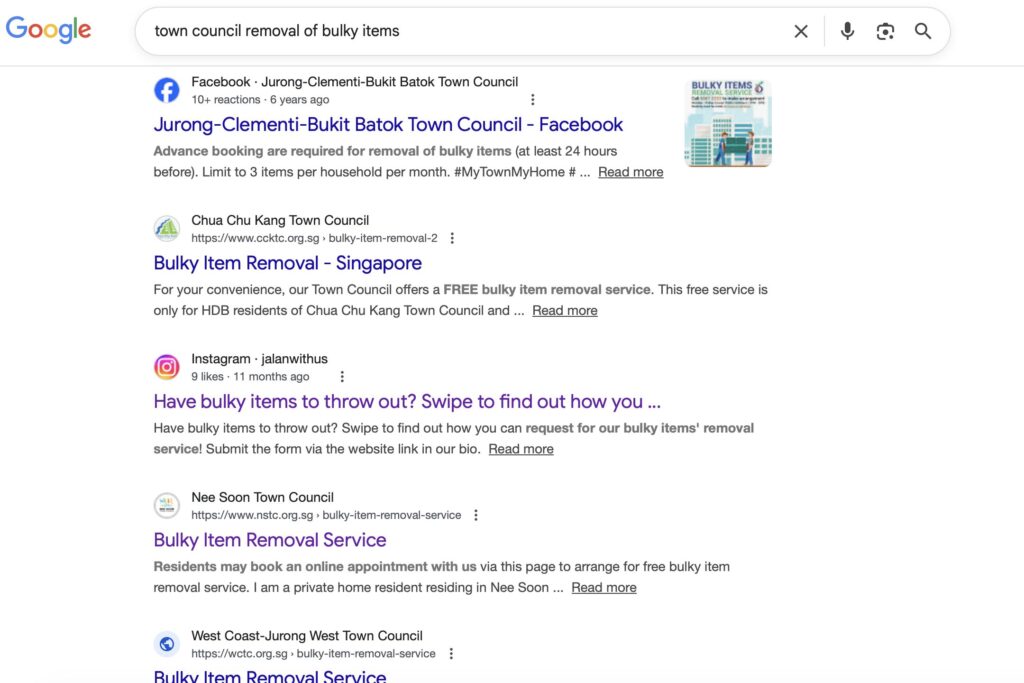Screen dimensions: 1024x683
Task: Open the Instagram bulky items post link
Action: 406,402
